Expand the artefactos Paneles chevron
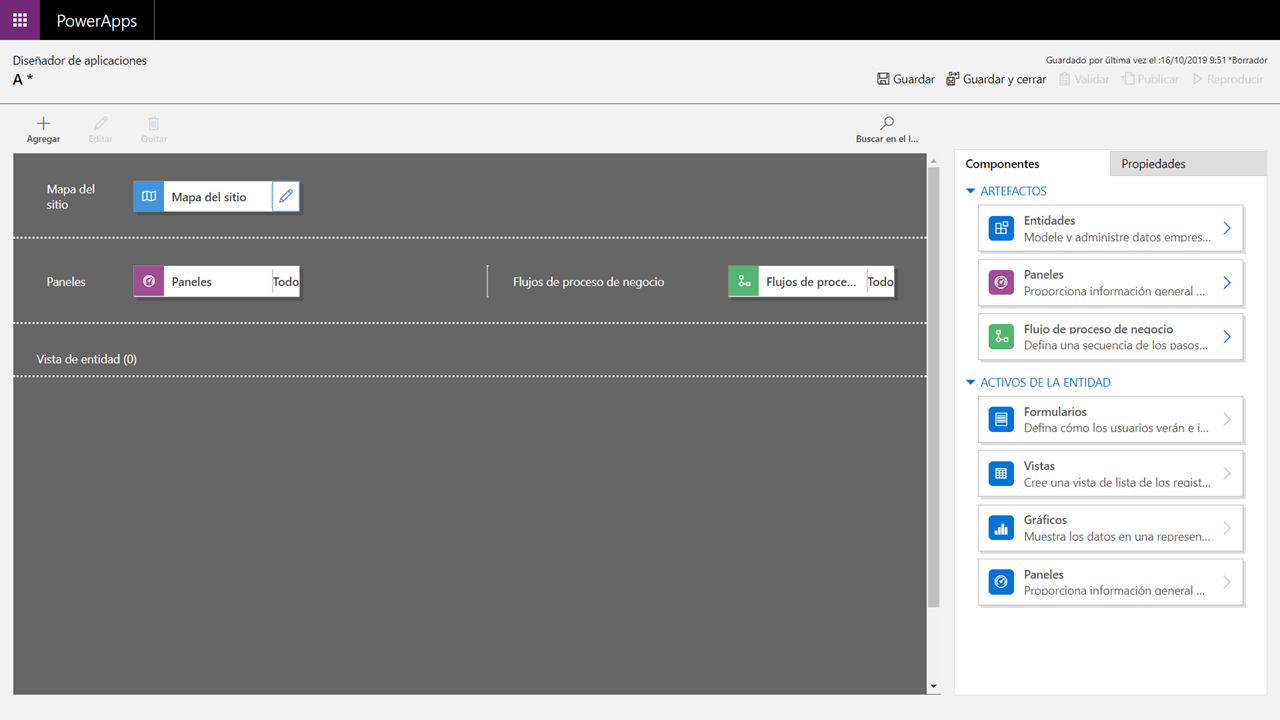 [1227, 283]
